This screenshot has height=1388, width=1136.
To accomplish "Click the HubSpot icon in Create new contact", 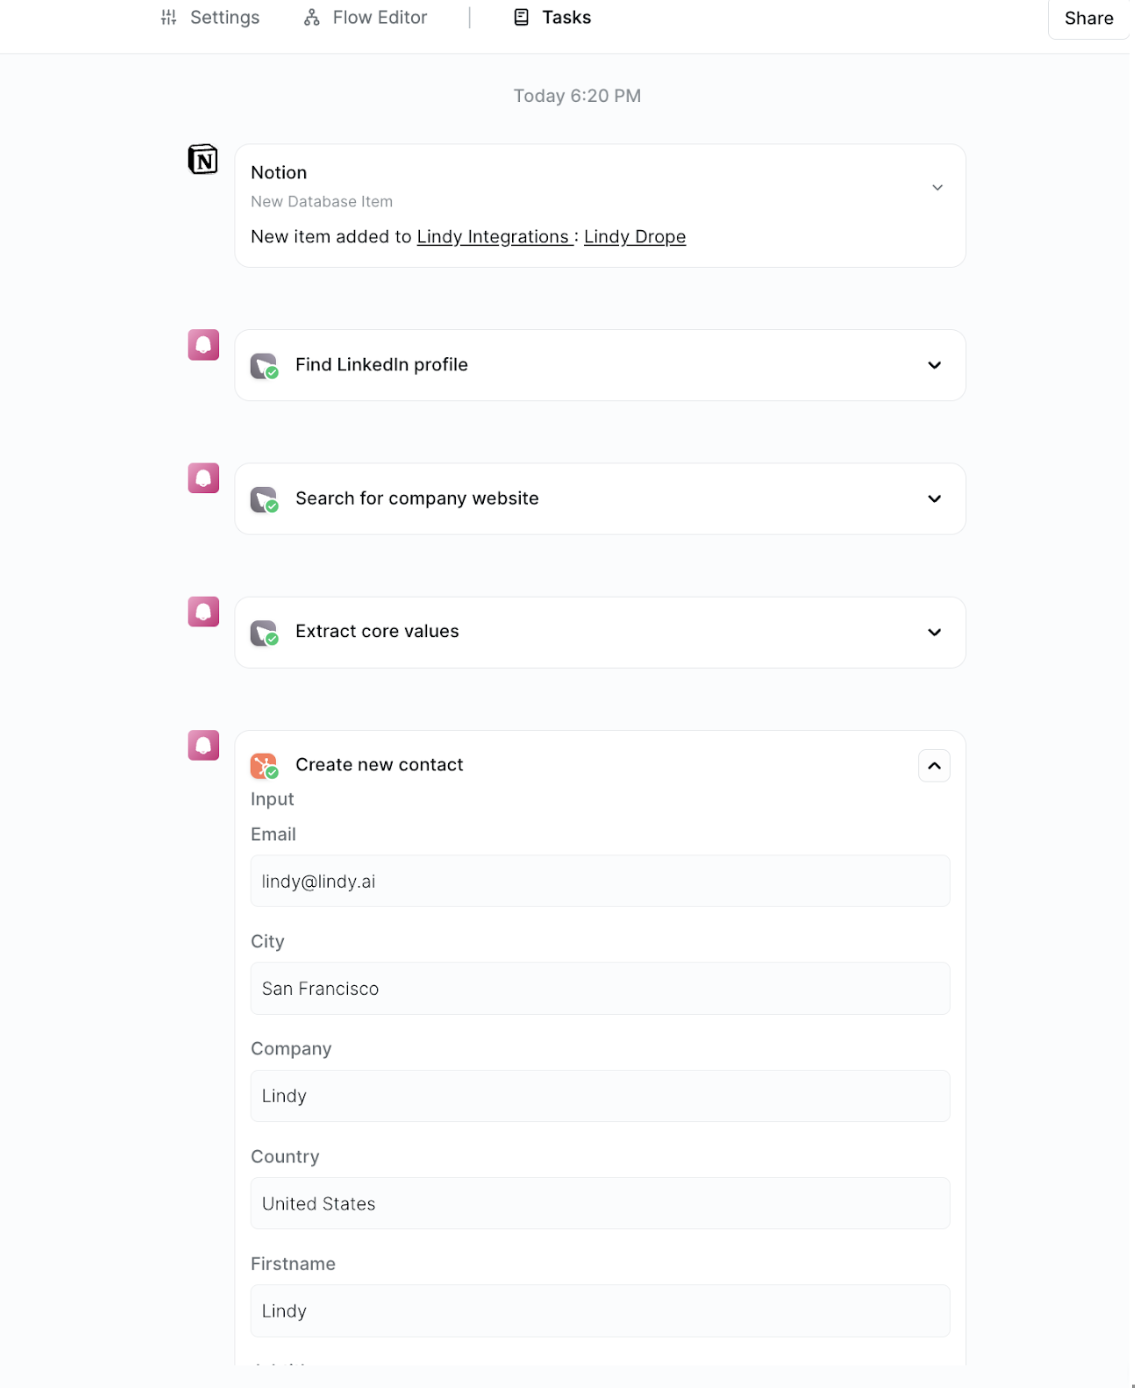I will pos(264,765).
